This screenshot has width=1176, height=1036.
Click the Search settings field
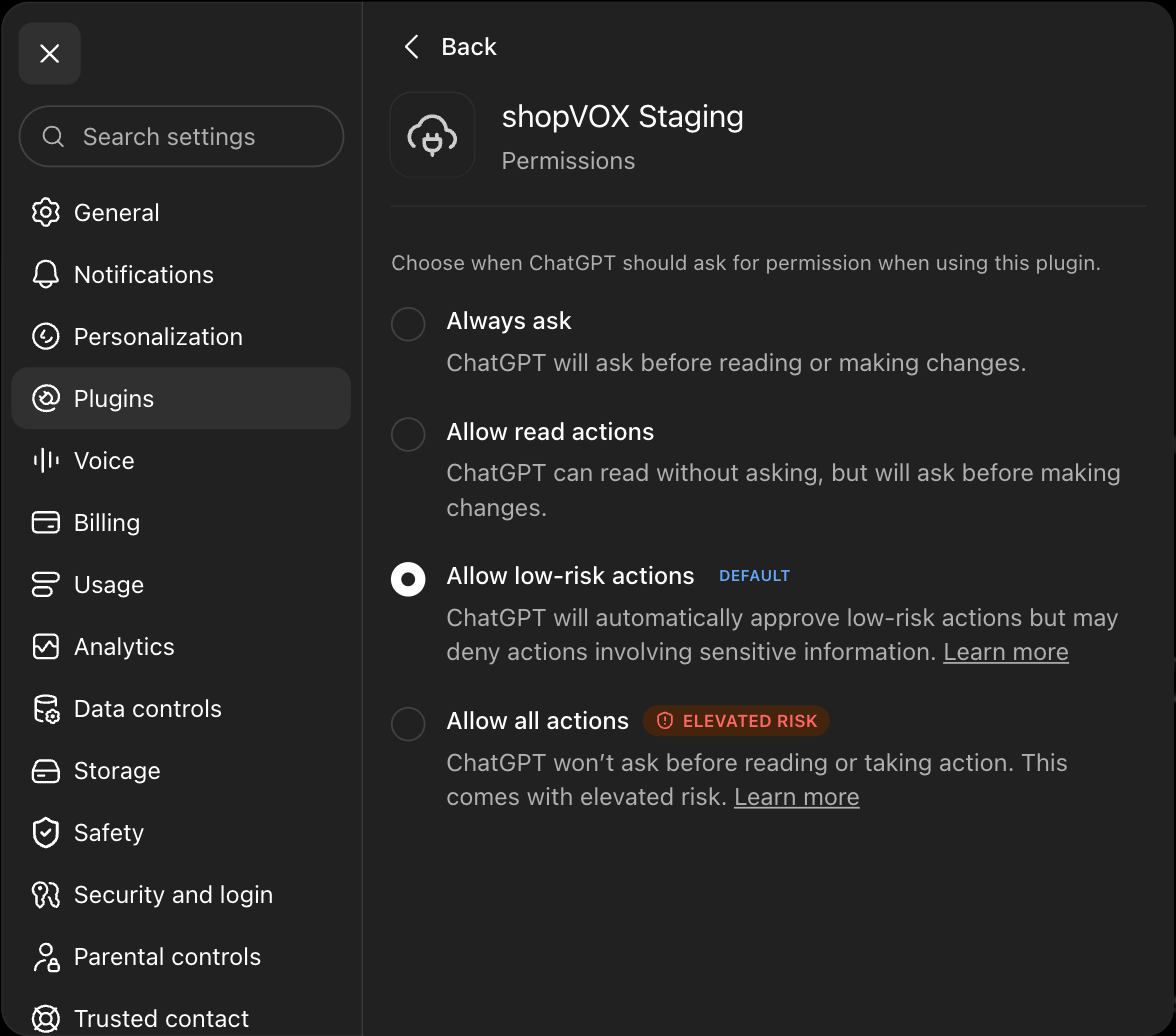tap(182, 137)
